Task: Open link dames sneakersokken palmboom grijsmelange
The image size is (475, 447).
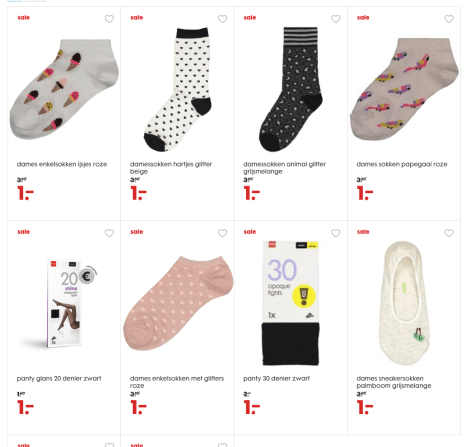Action: click(394, 382)
